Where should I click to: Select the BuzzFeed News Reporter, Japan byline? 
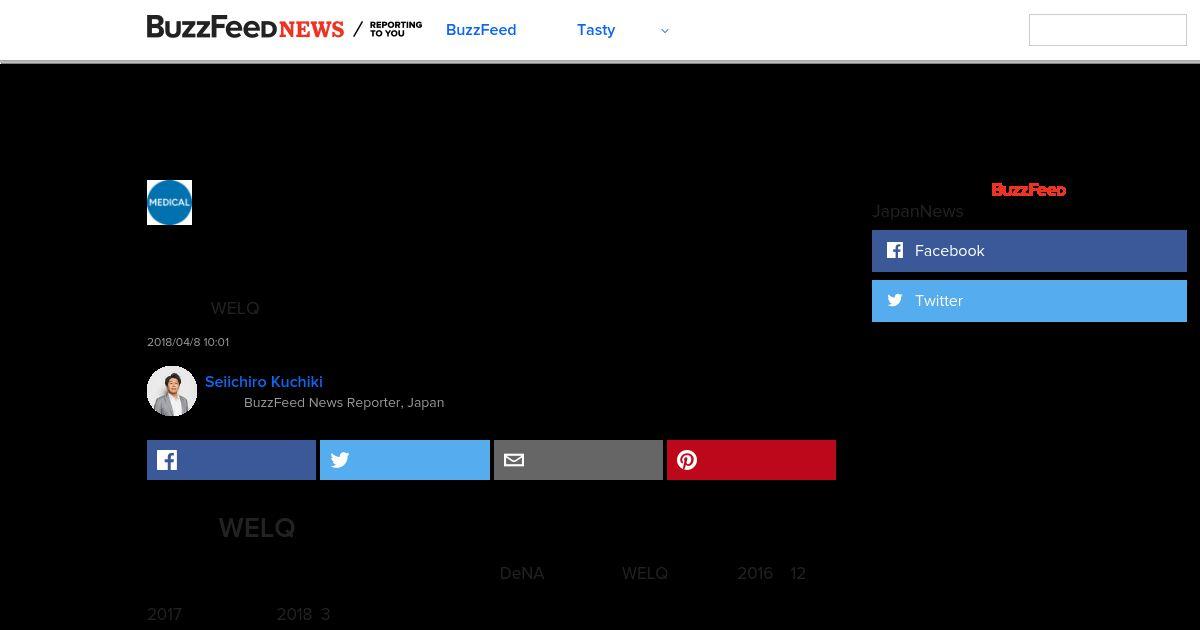click(x=344, y=402)
